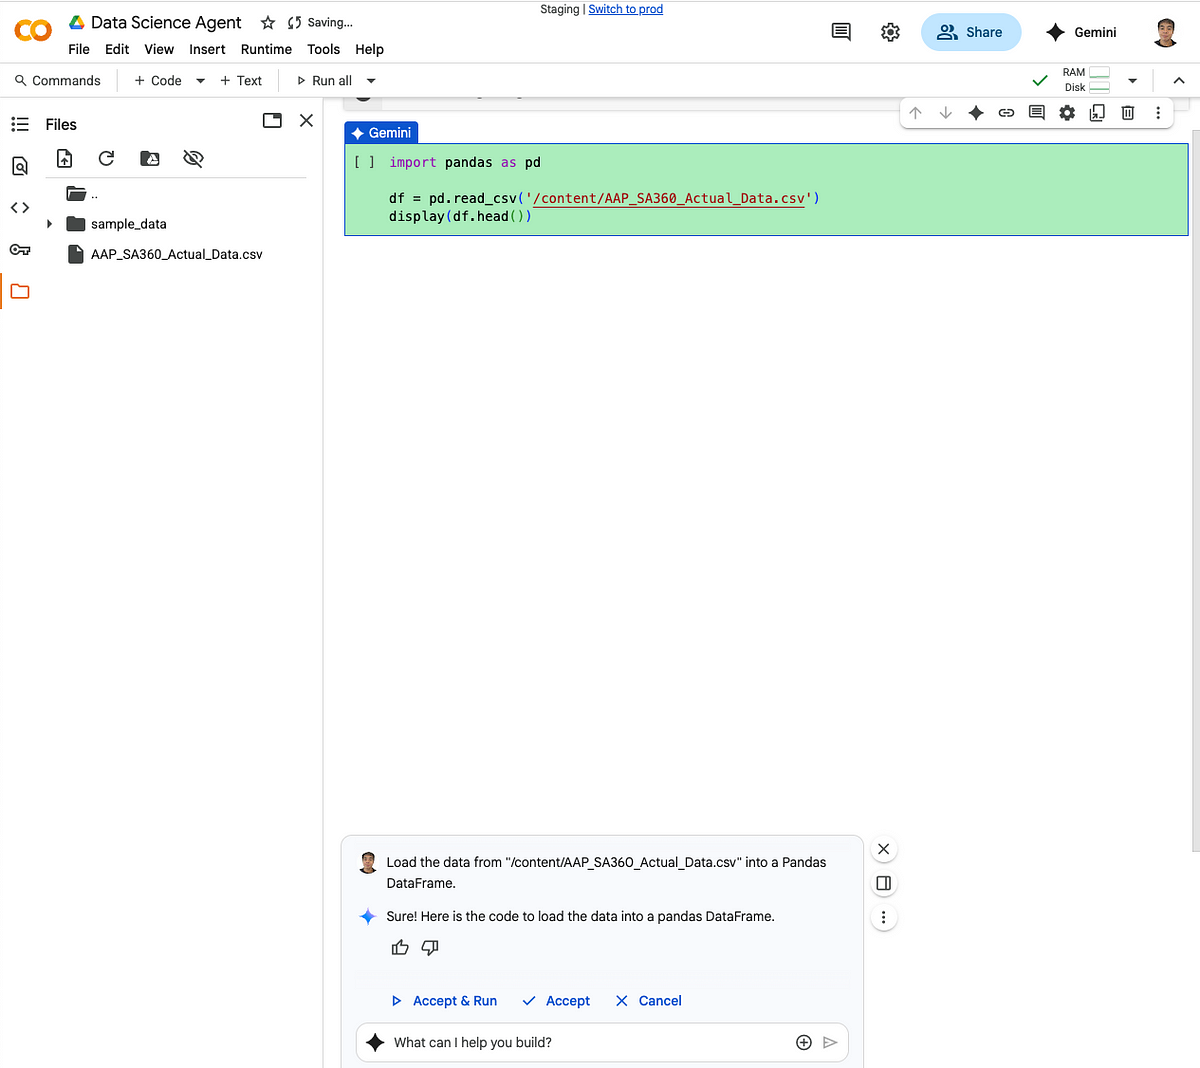The width and height of the screenshot is (1200, 1068).
Task: Add a new Text cell
Action: (x=241, y=80)
